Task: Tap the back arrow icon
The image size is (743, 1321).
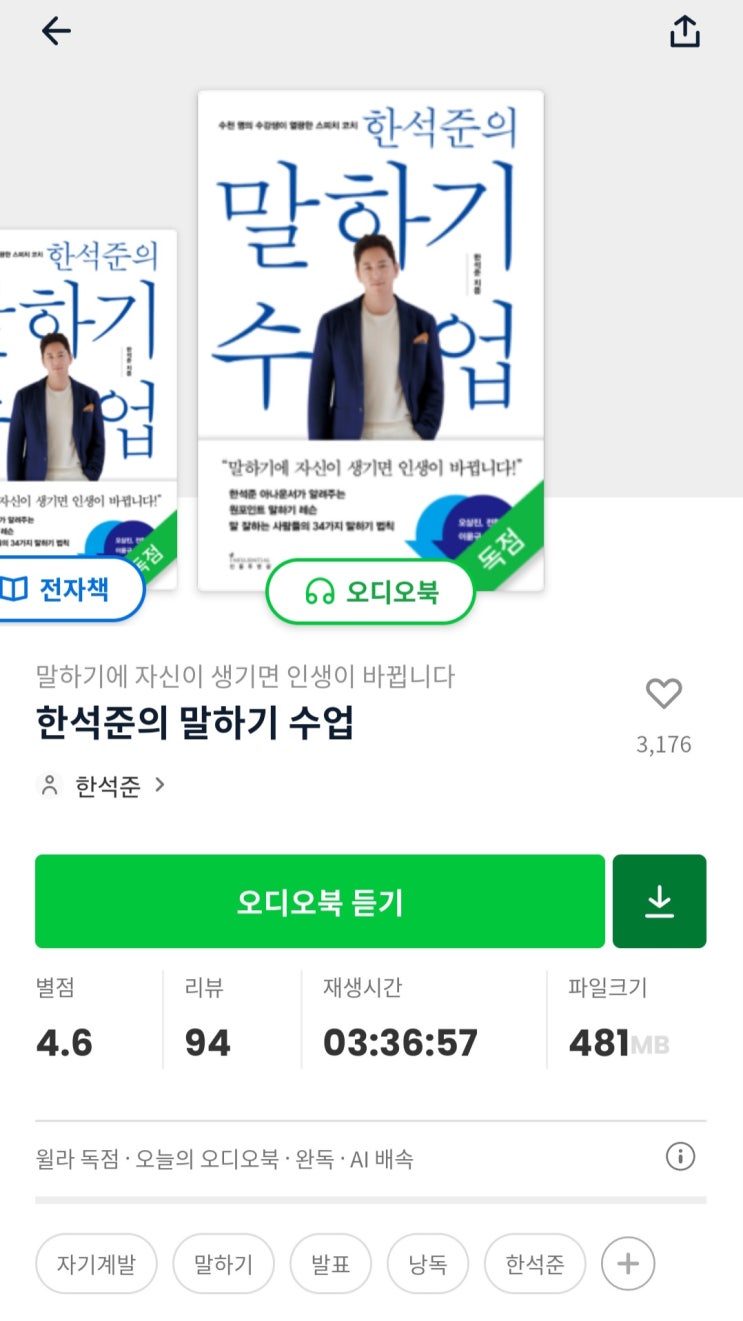Action: tap(56, 32)
